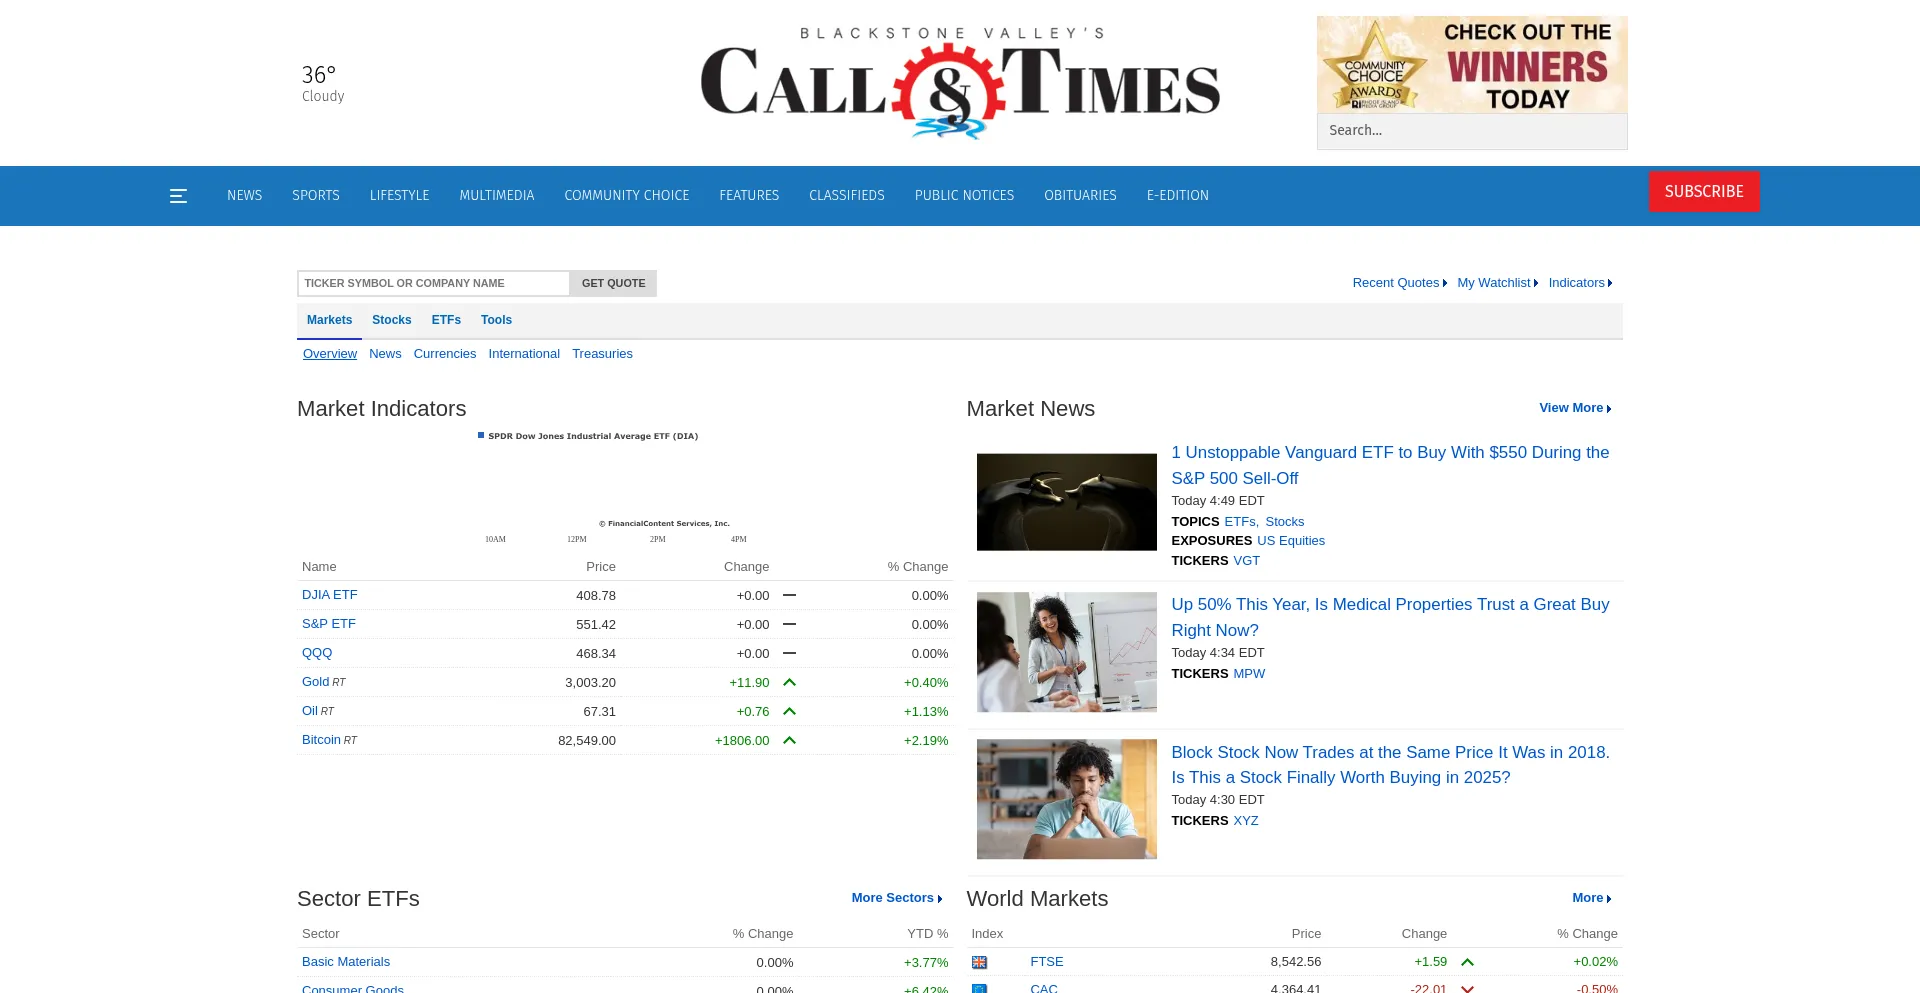This screenshot has height=993, width=1920.
Task: Open the DJIA ETF link
Action: [329, 595]
